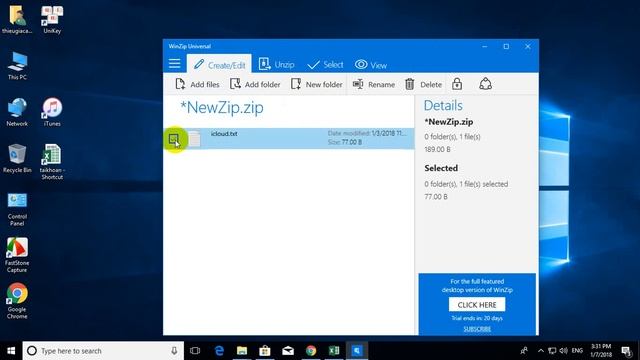This screenshot has height=360, width=640.
Task: Select the UniKey desktop shortcut
Action: pos(52,20)
